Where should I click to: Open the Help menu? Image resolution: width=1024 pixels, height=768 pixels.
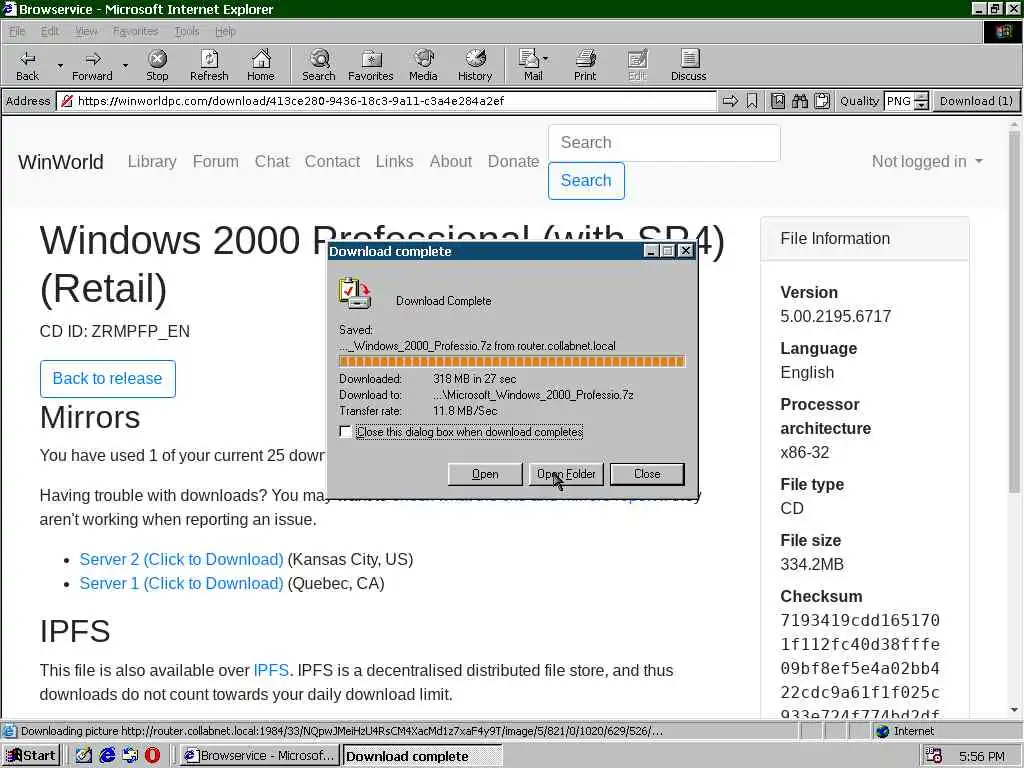(225, 31)
